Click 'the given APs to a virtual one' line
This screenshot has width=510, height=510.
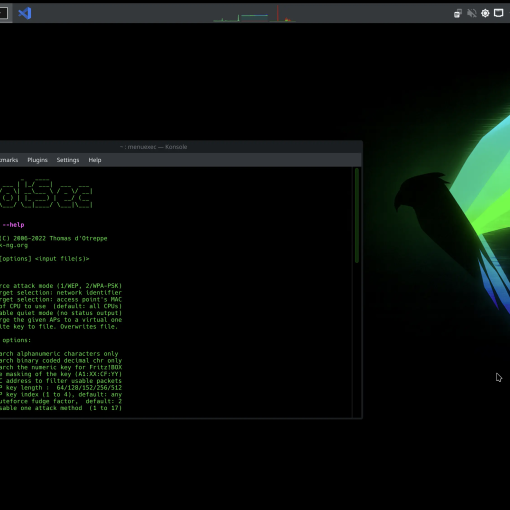pyautogui.click(x=68, y=320)
